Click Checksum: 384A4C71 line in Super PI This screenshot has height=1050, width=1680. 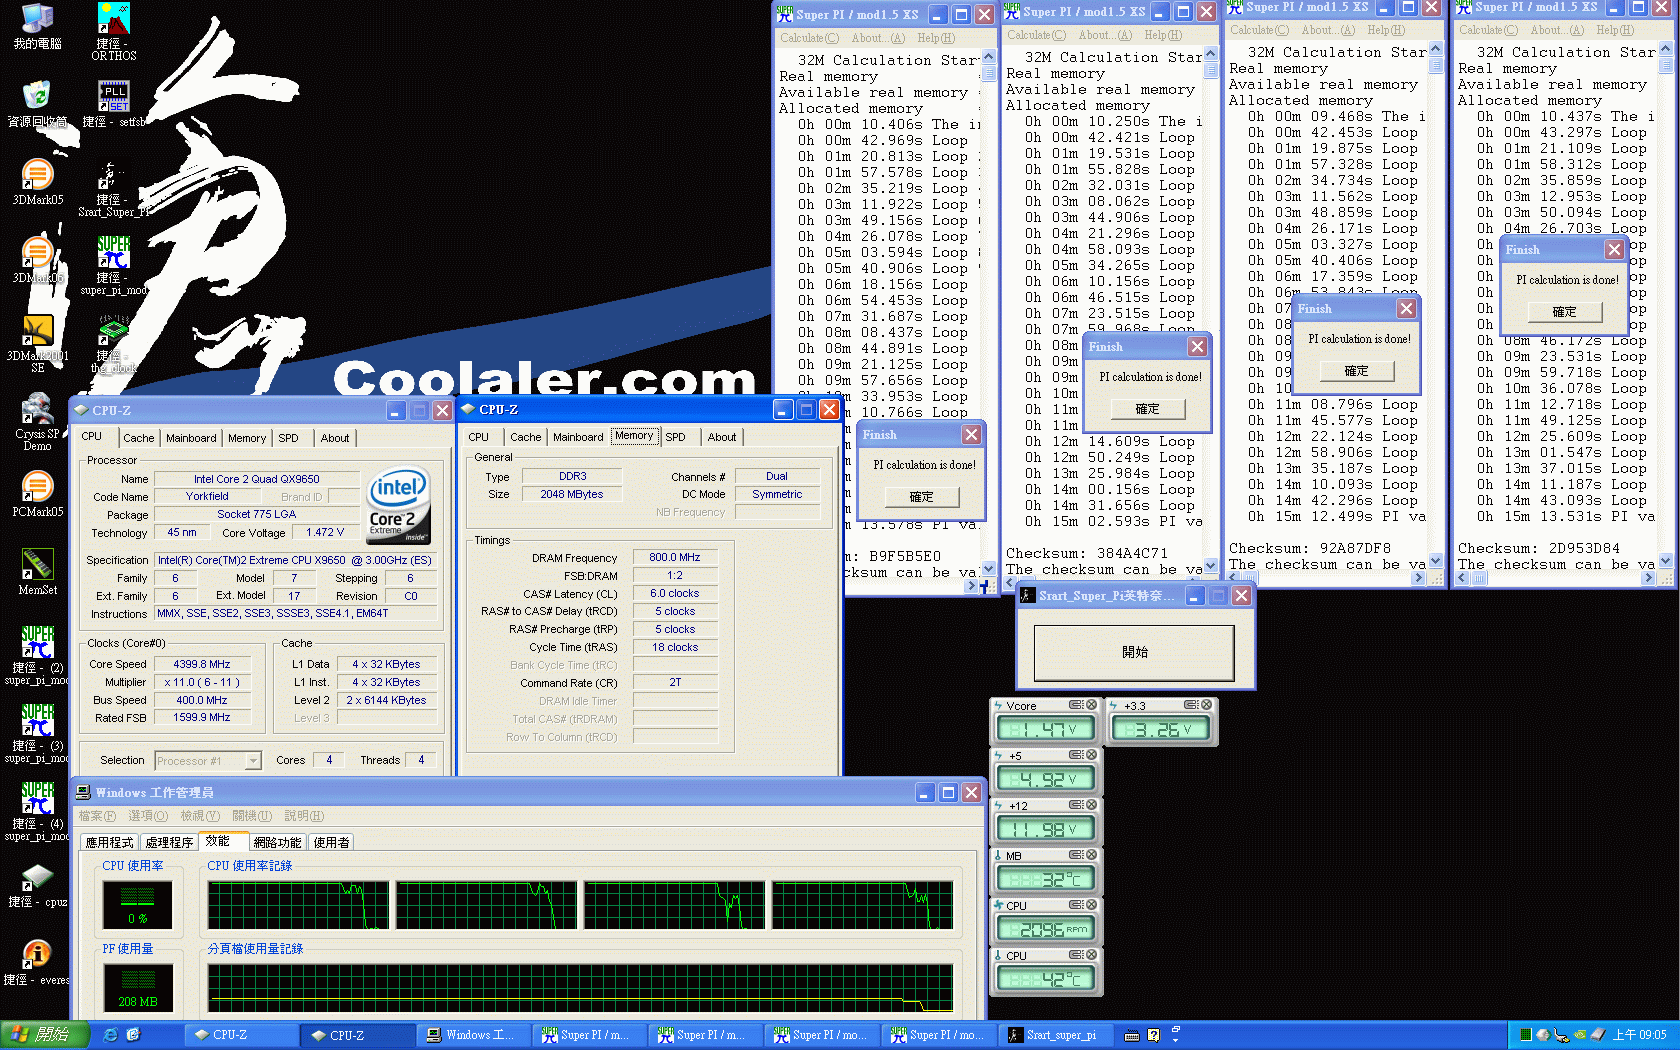pyautogui.click(x=1087, y=553)
